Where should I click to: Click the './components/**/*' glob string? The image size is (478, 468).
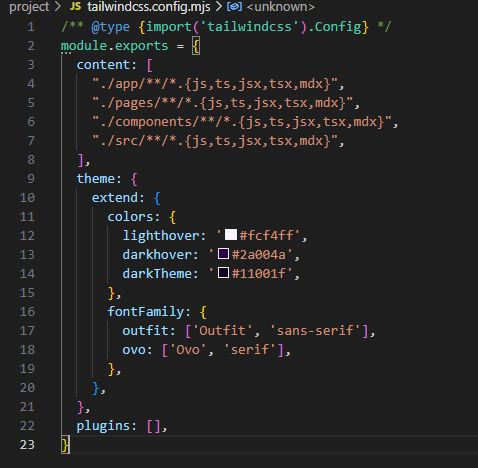[242, 122]
